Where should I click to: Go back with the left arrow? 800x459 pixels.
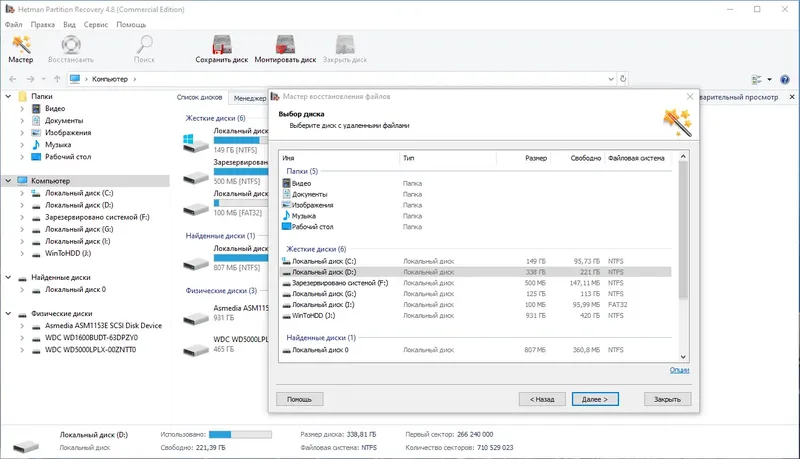click(13, 79)
